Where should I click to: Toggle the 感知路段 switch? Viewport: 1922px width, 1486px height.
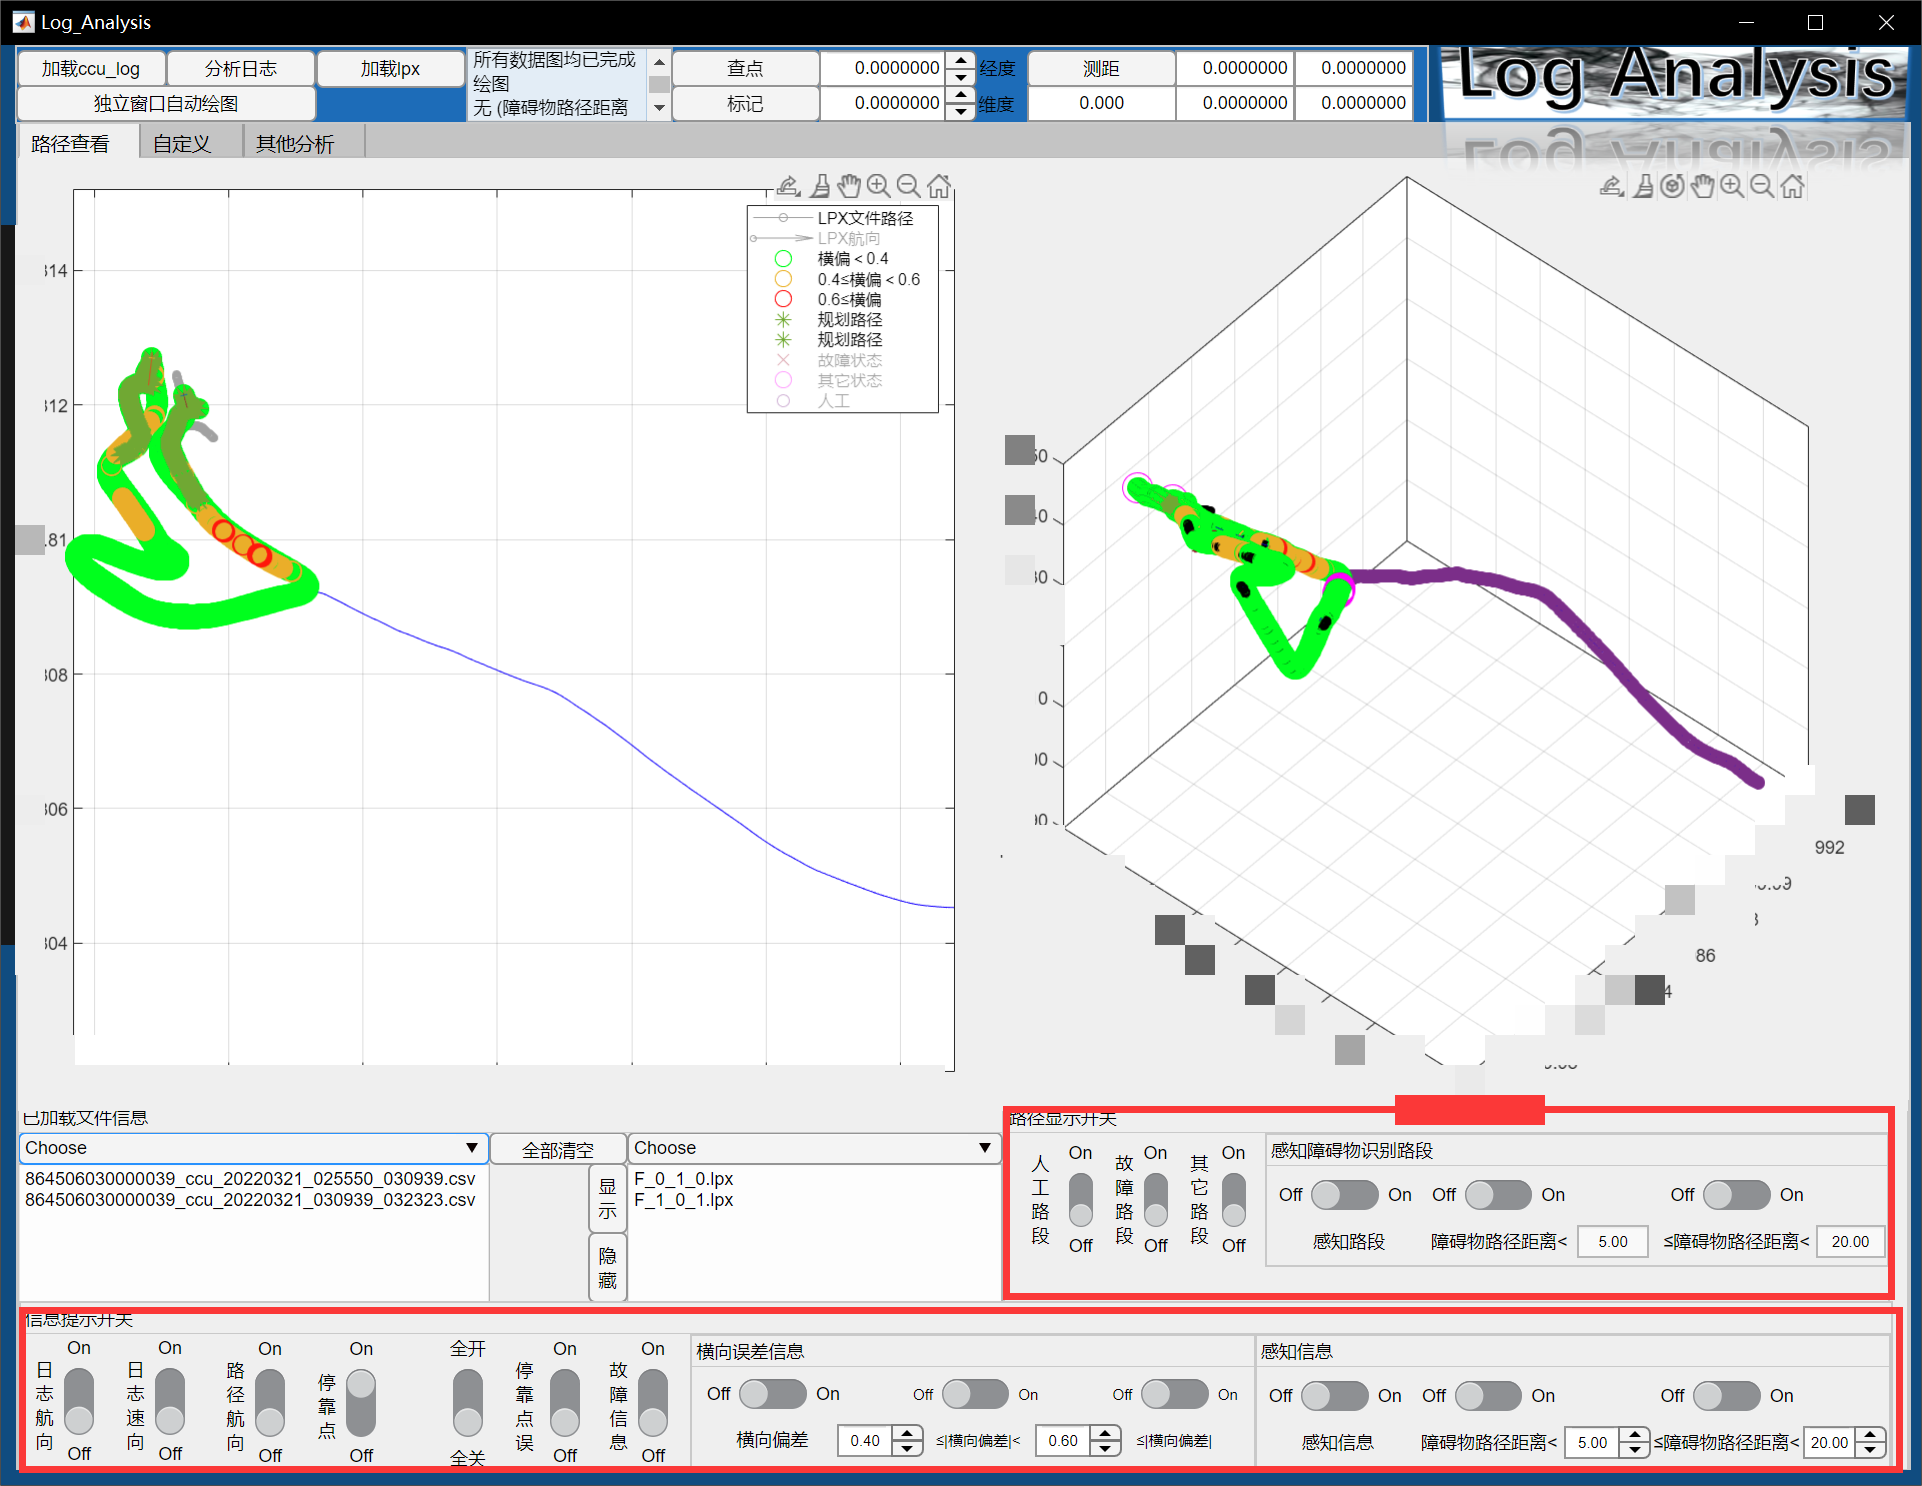tap(1344, 1195)
